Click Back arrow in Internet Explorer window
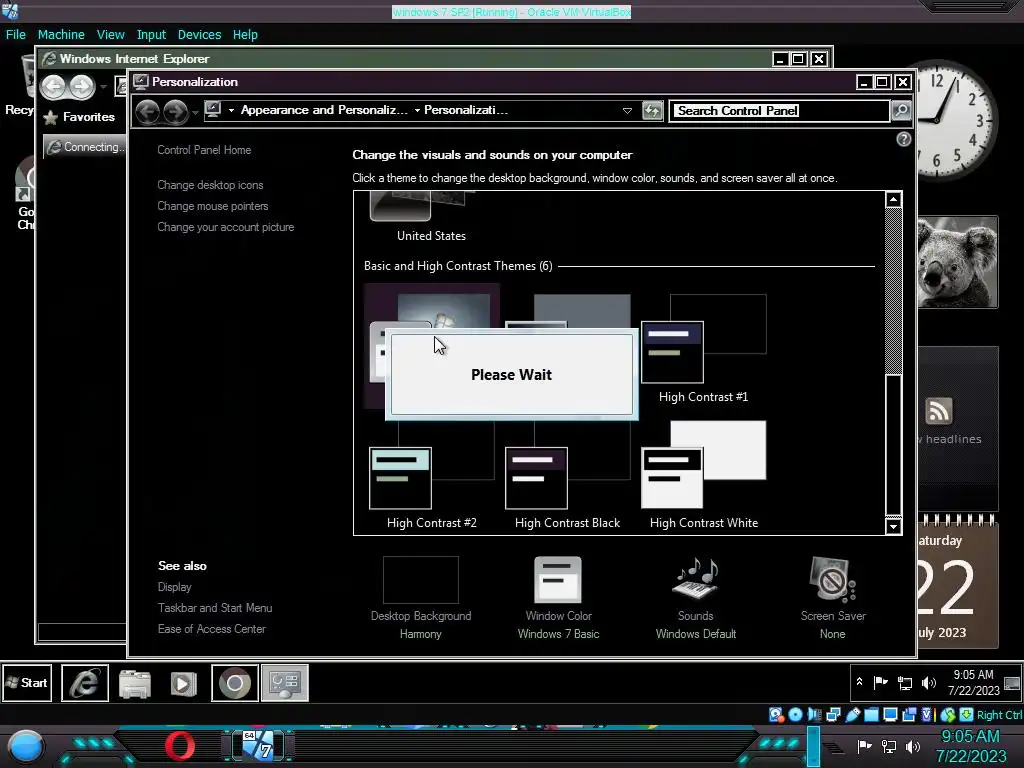 tap(54, 87)
